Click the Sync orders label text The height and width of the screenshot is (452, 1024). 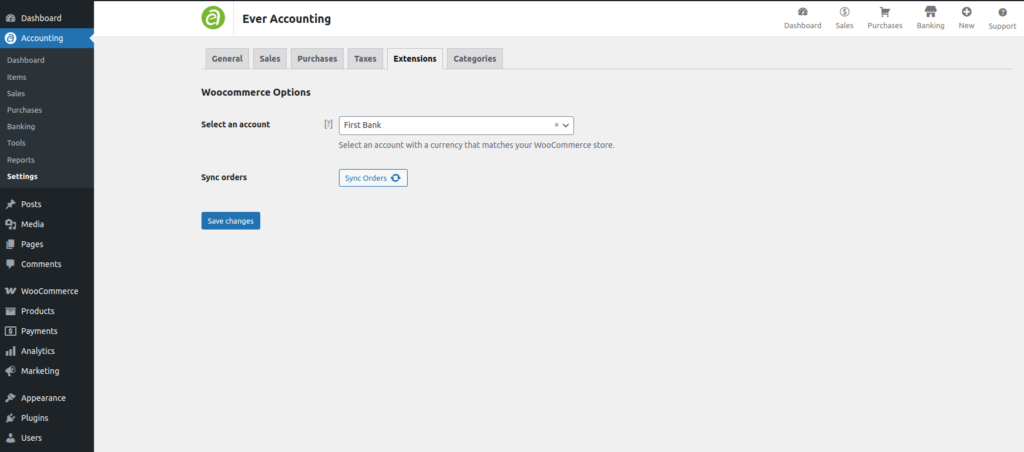click(x=224, y=177)
